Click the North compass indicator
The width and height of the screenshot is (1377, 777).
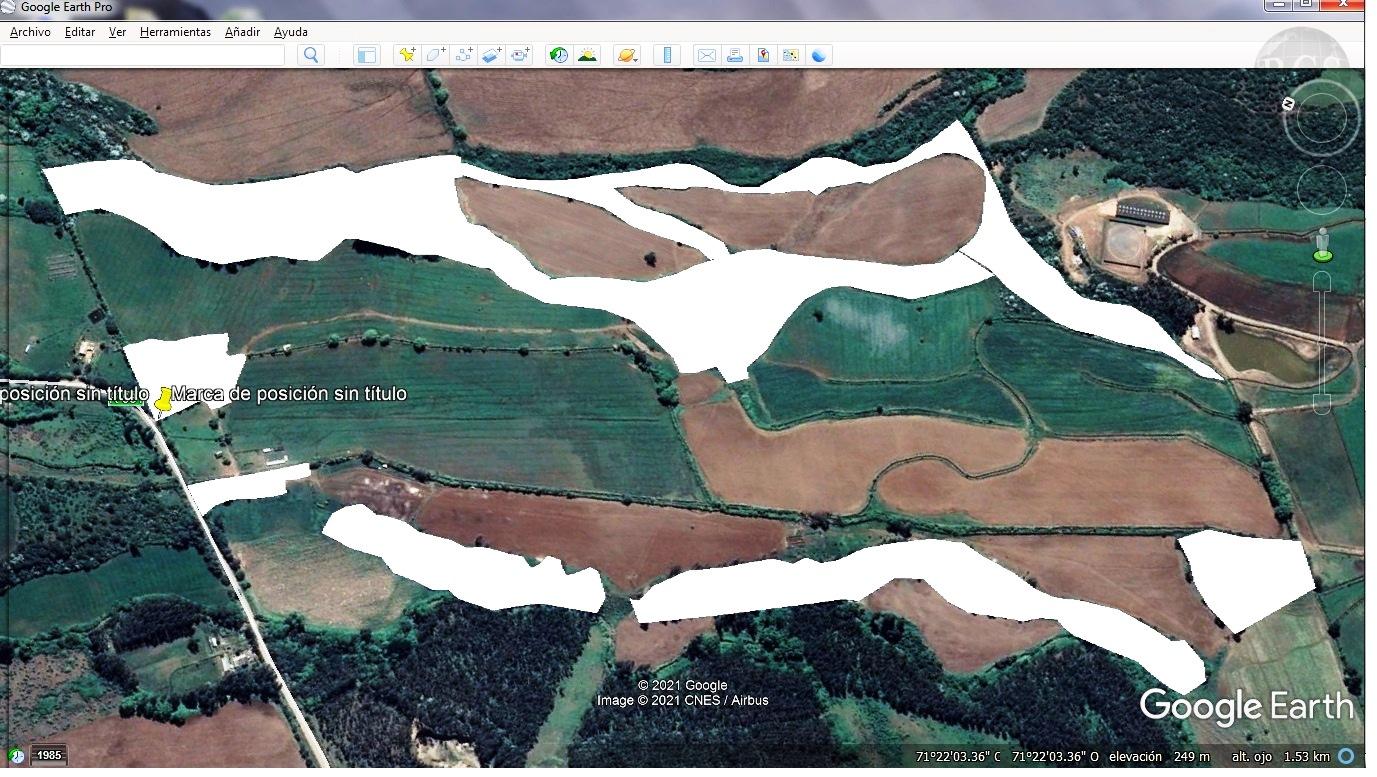(1289, 104)
